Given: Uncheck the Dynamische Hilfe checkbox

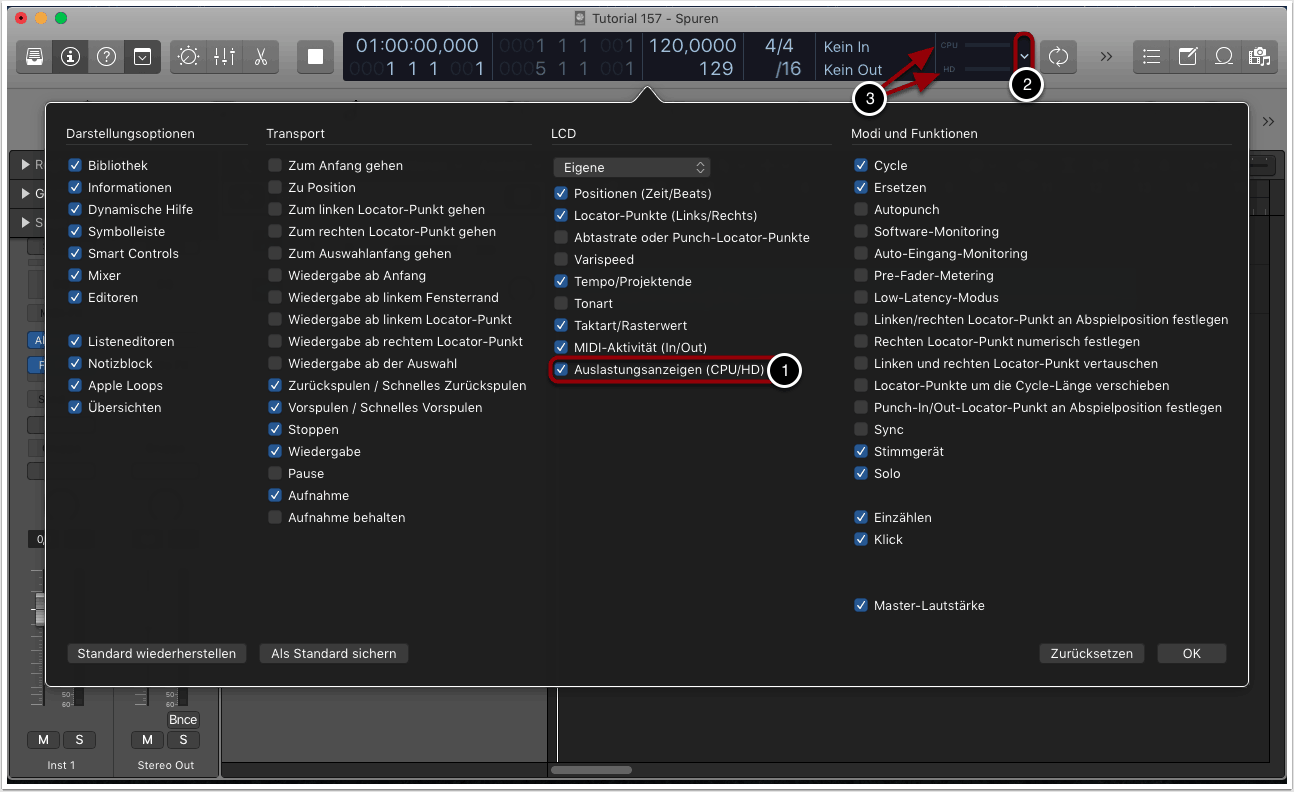Looking at the screenshot, I should 75,209.
